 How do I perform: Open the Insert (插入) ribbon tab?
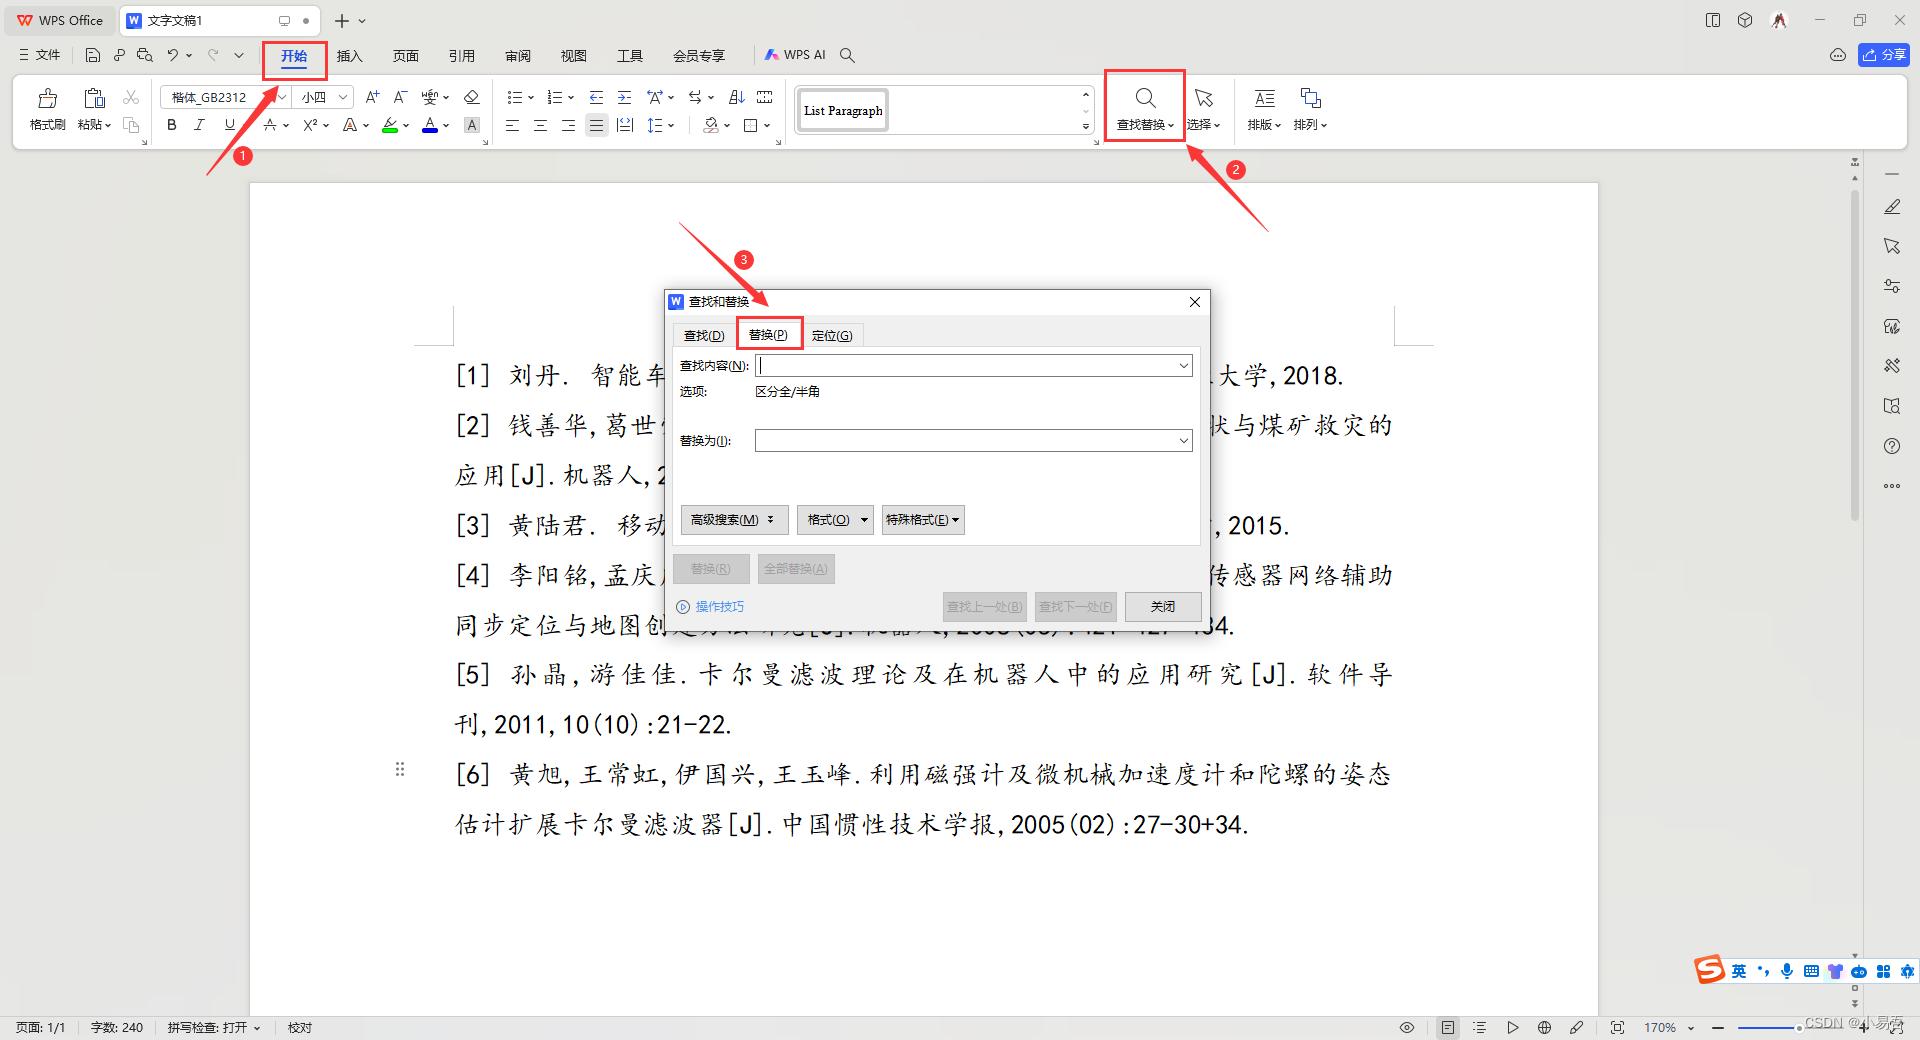349,56
